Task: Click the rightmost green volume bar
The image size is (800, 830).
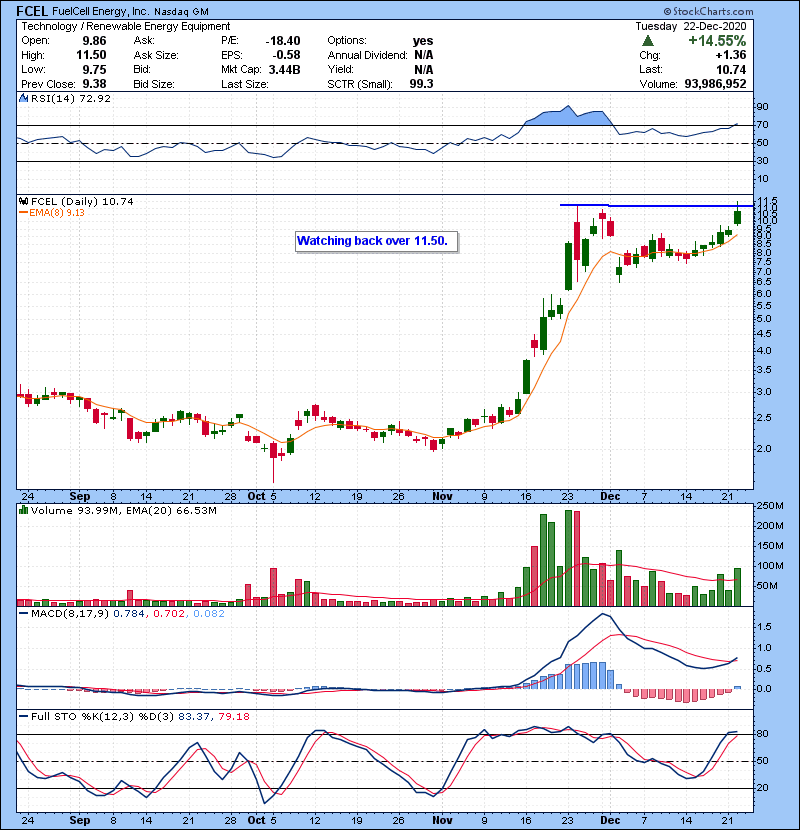Action: (737, 587)
